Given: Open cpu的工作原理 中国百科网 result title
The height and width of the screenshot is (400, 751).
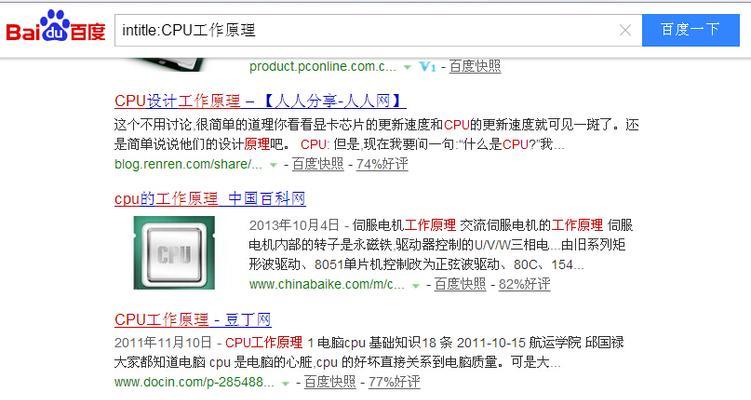Looking at the screenshot, I should pyautogui.click(x=210, y=198).
